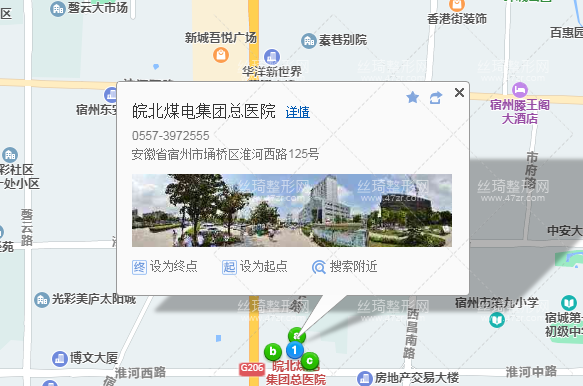Click the 秦巷别院 residential icon

pyautogui.click(x=309, y=41)
